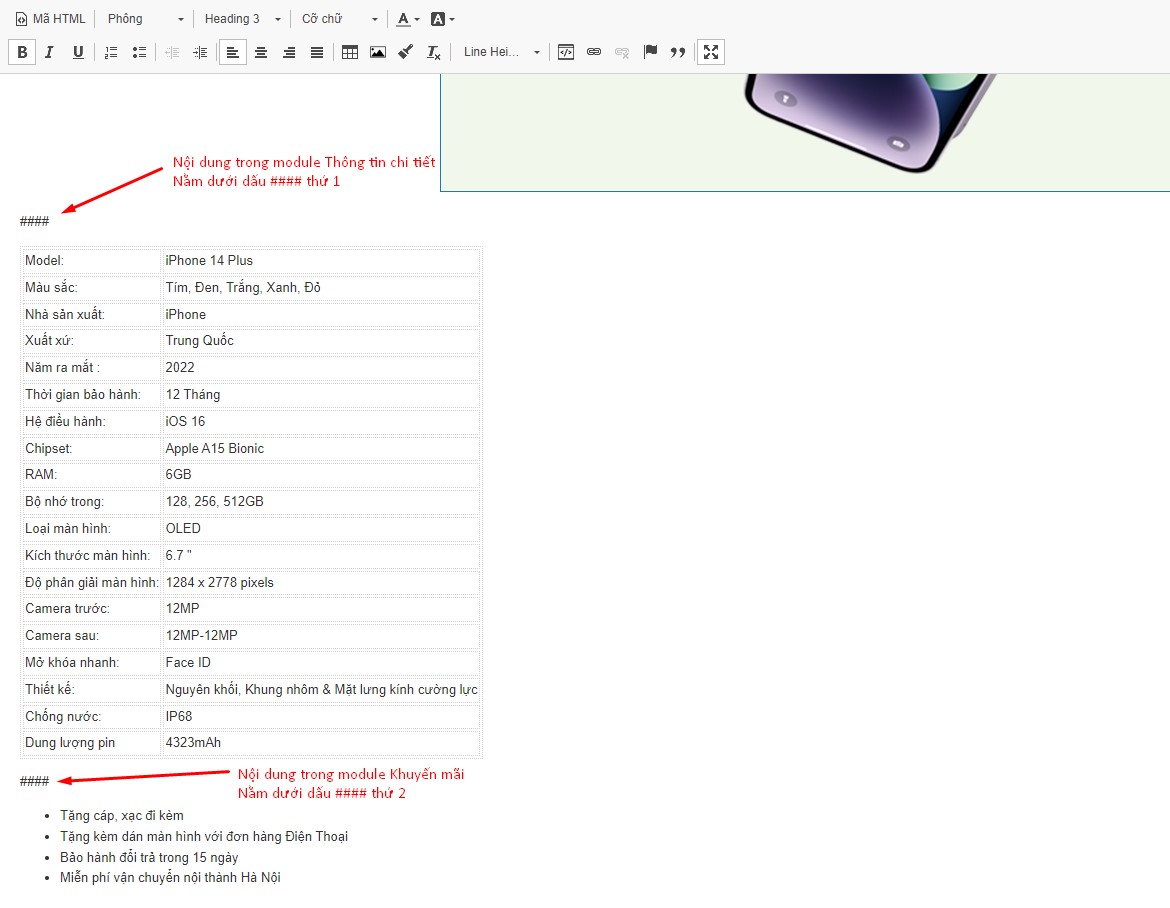Align text center

(261, 52)
